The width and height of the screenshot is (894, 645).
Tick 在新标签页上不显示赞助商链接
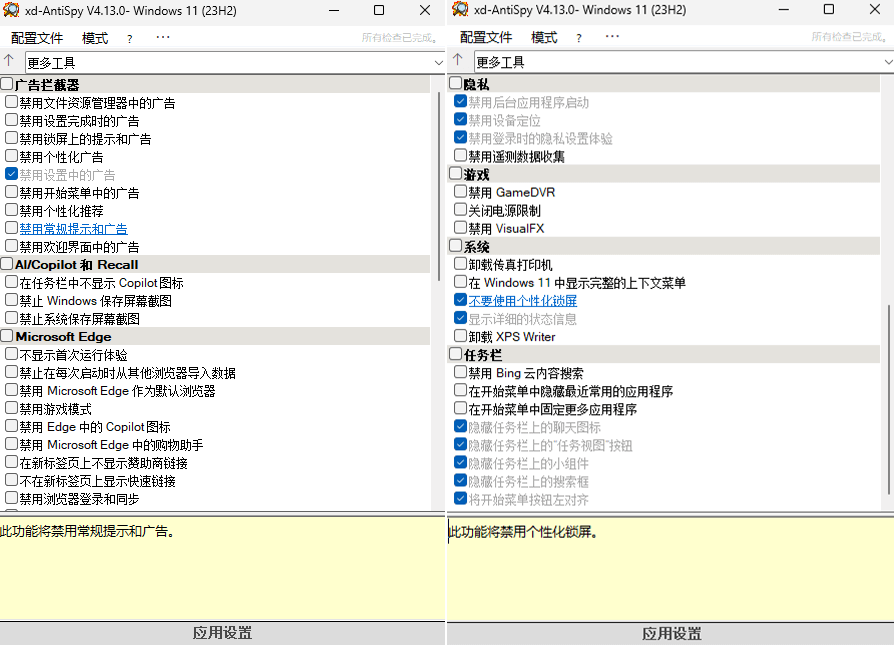click(11, 462)
